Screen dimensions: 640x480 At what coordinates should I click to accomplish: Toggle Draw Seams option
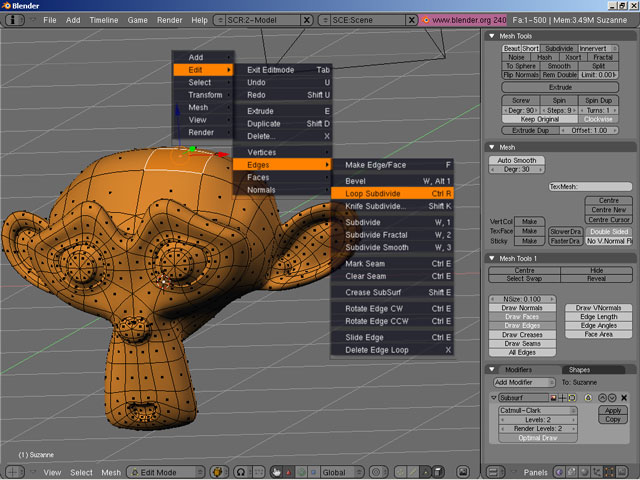click(522, 344)
